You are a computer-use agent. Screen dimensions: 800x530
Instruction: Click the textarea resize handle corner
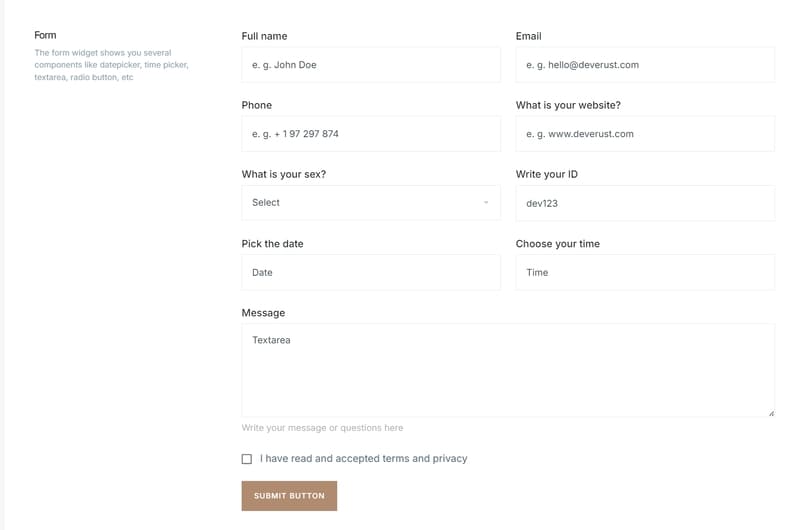click(771, 413)
